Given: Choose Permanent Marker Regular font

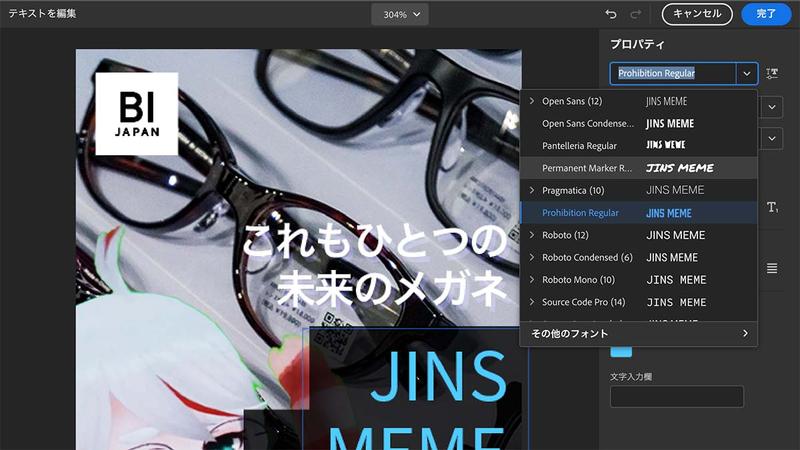Looking at the screenshot, I should click(638, 168).
